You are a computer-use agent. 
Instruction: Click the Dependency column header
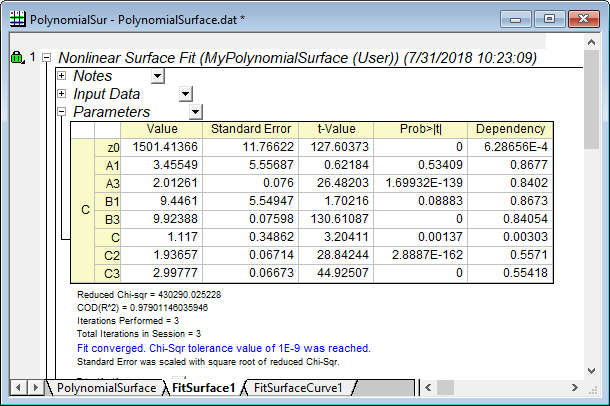(x=510, y=130)
